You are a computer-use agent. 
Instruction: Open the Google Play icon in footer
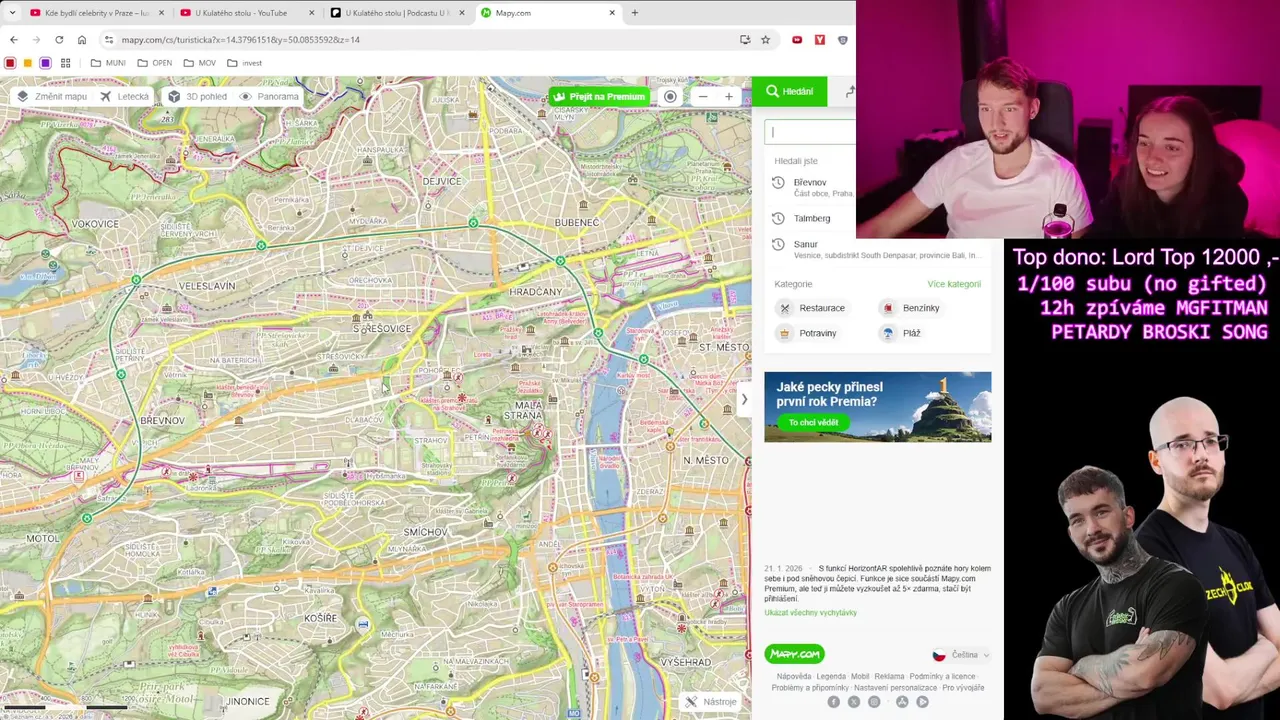(922, 702)
